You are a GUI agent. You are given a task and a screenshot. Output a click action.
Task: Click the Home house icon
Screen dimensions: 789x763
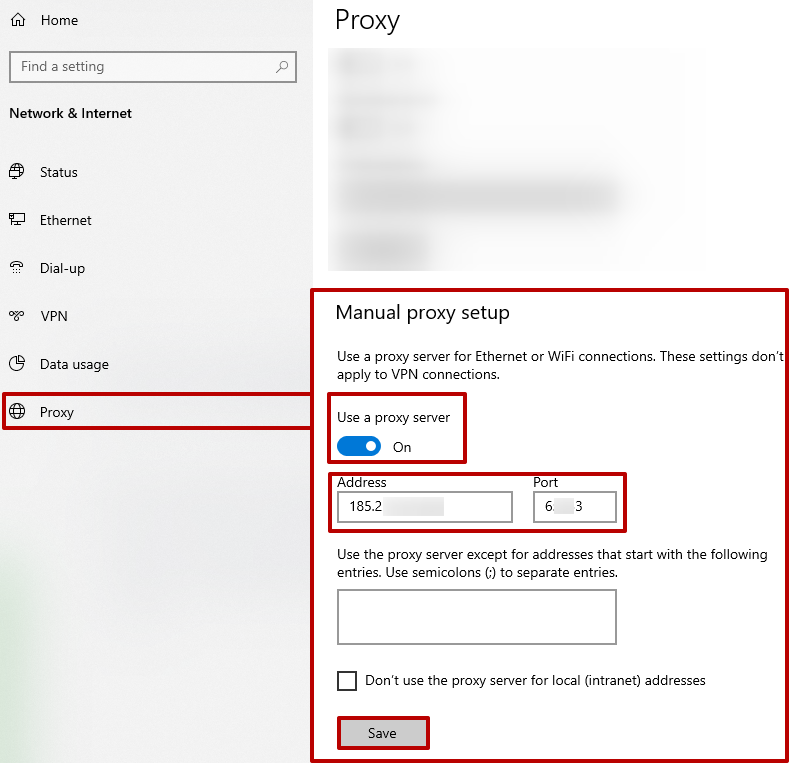pos(17,20)
